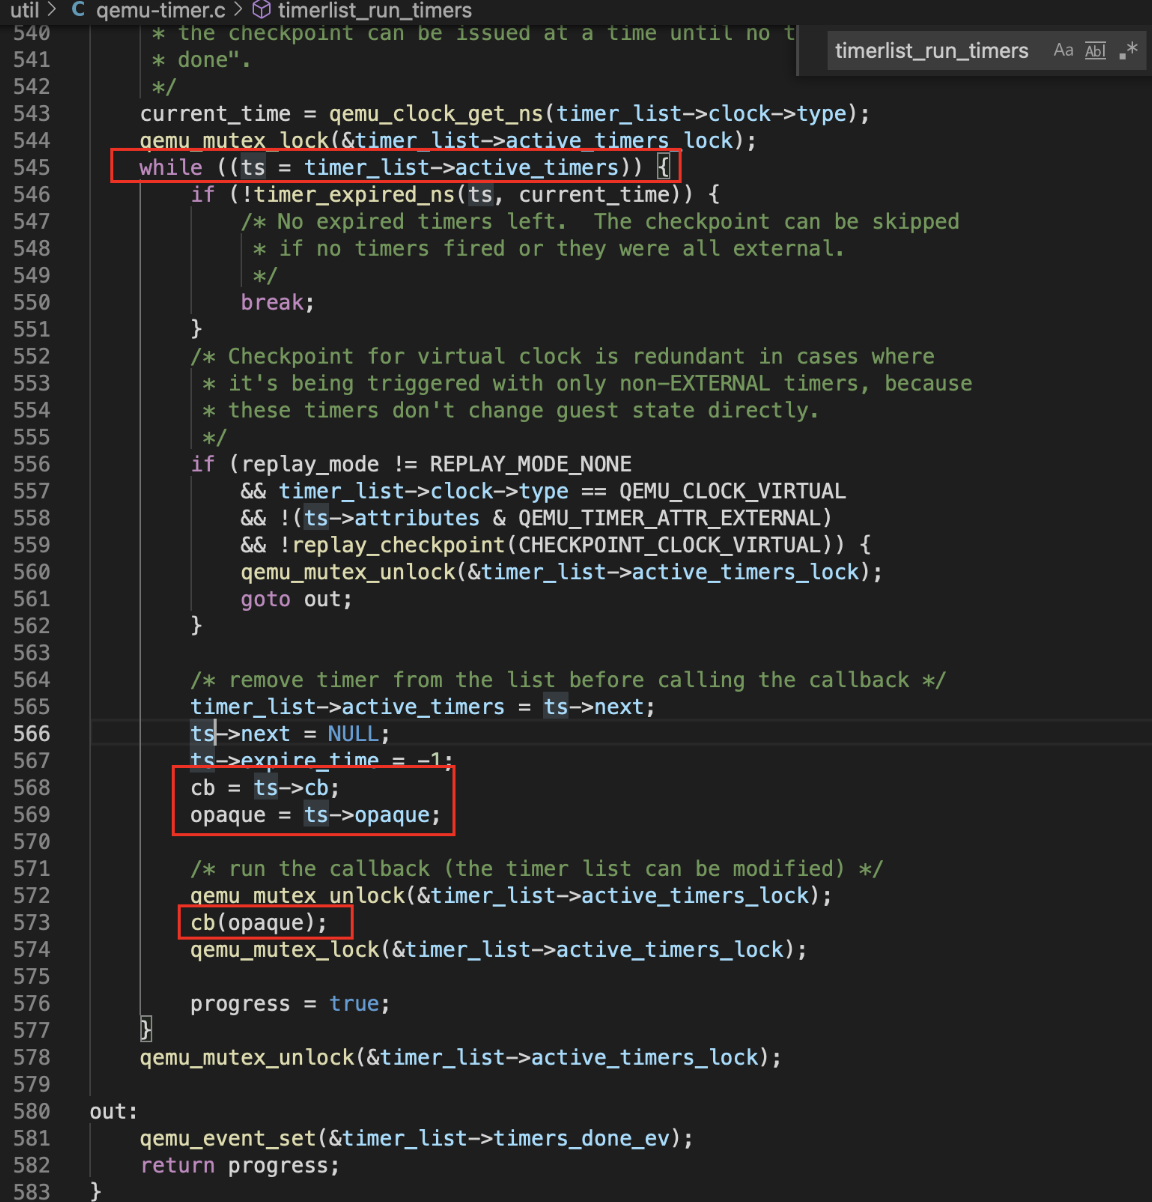Open the util folder breadcrumb

25,10
